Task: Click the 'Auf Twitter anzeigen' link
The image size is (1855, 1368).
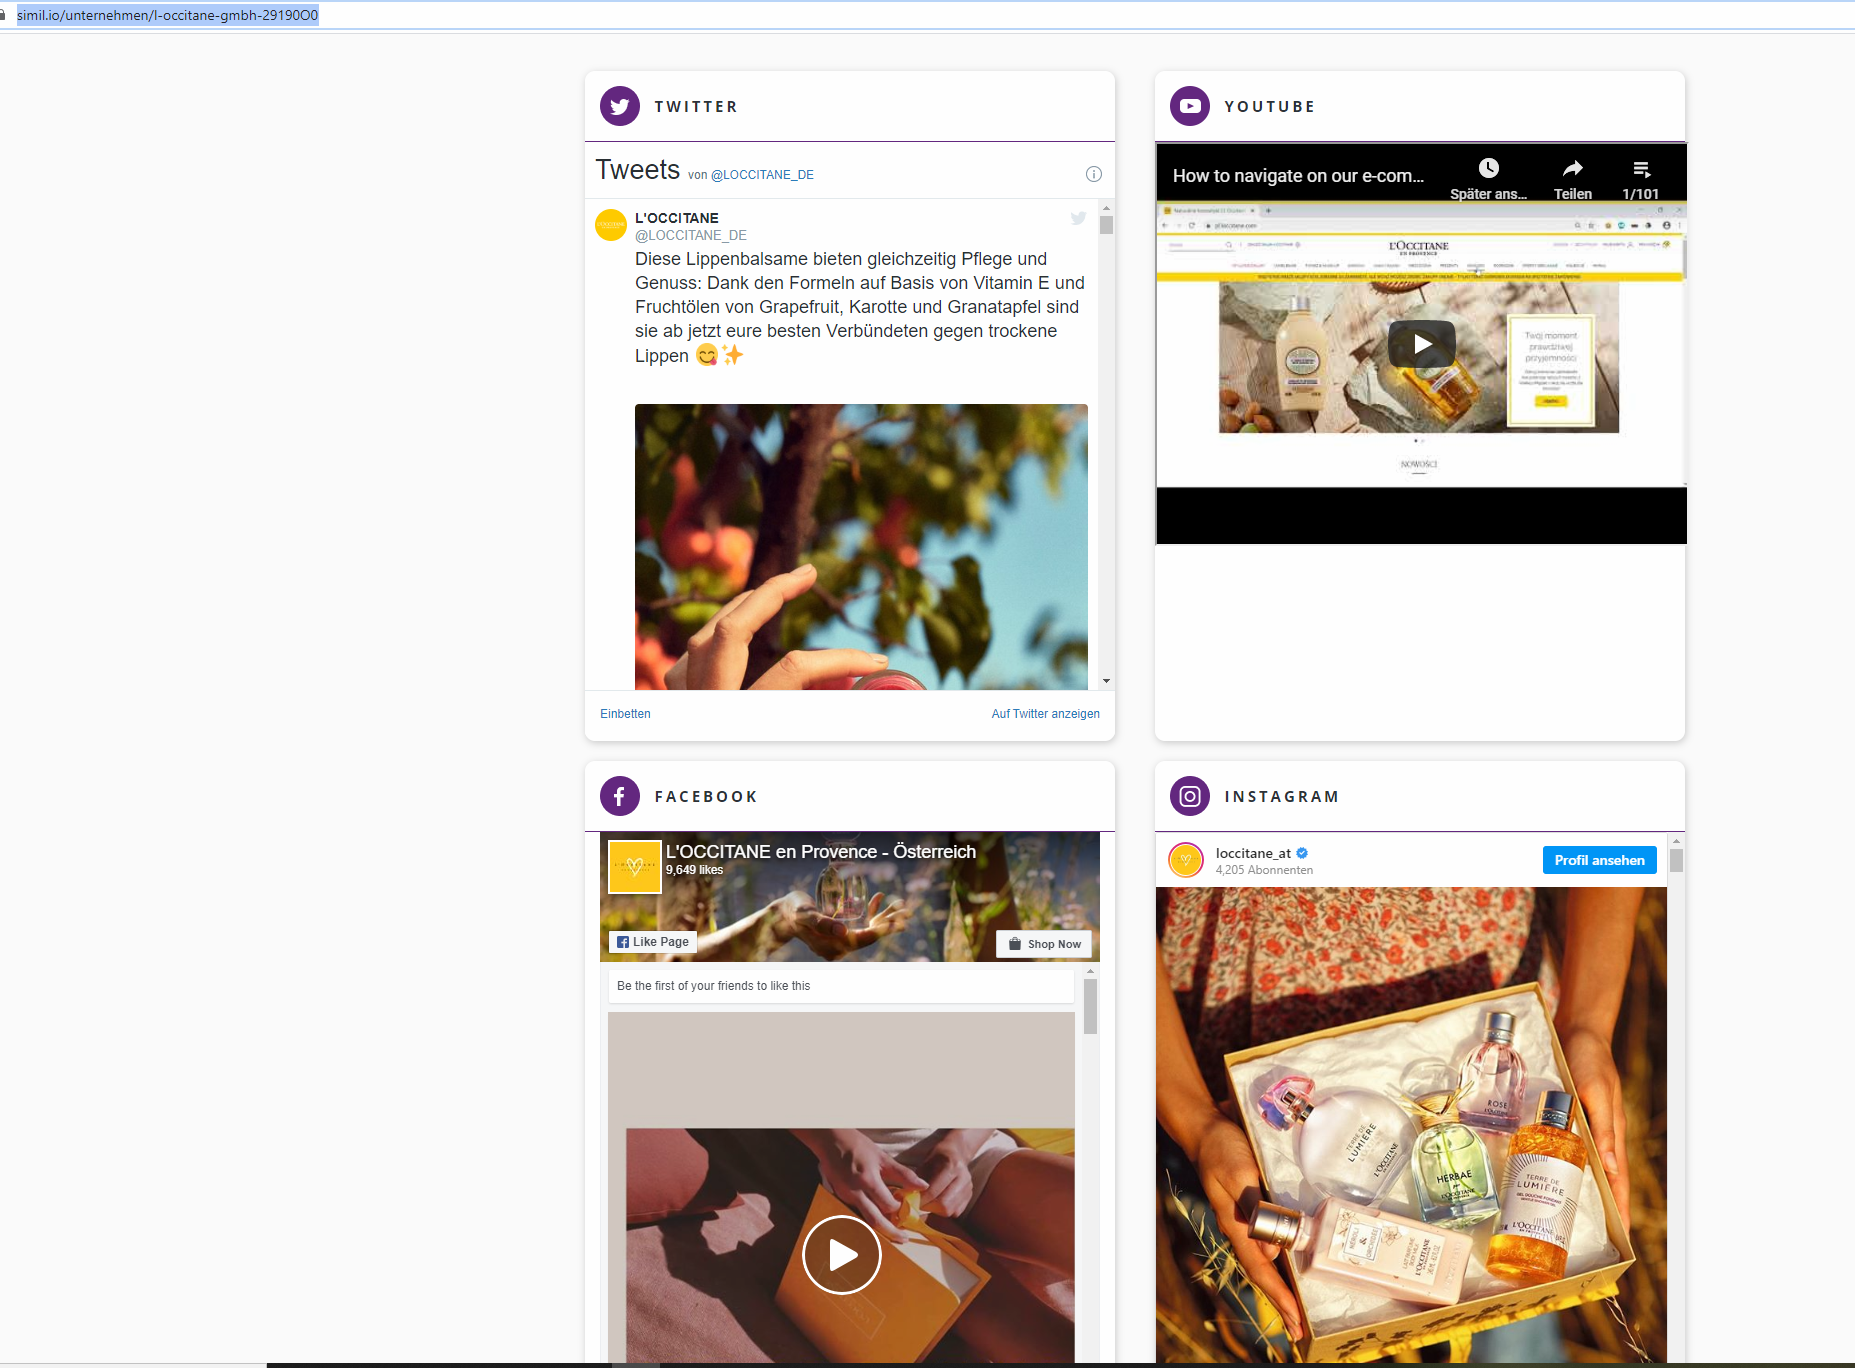Action: coord(1045,713)
